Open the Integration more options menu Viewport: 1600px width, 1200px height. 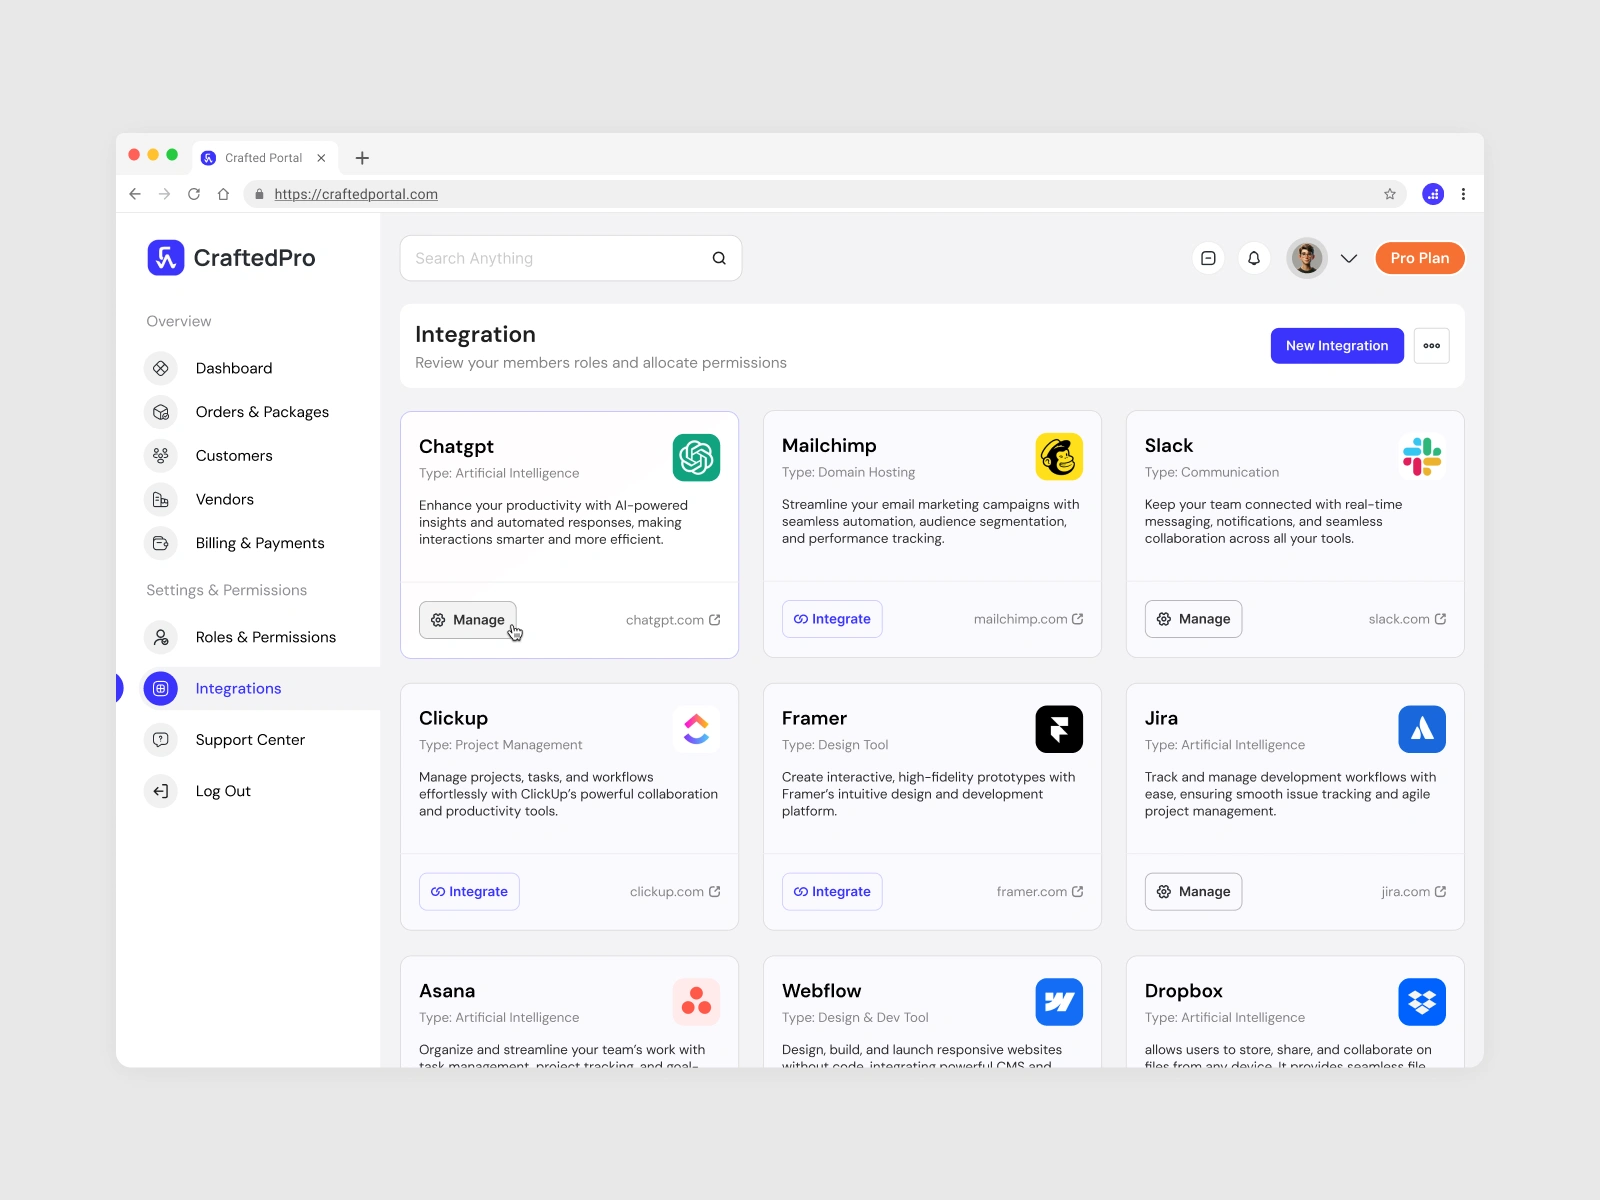[x=1432, y=346]
